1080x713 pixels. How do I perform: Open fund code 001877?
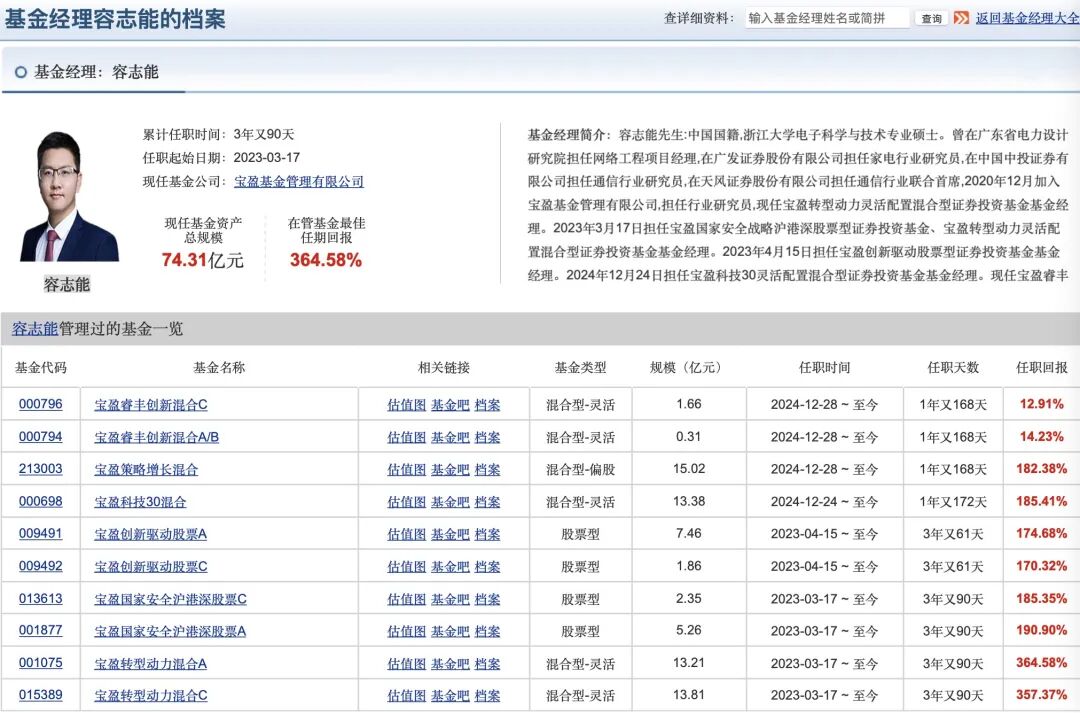point(41,630)
